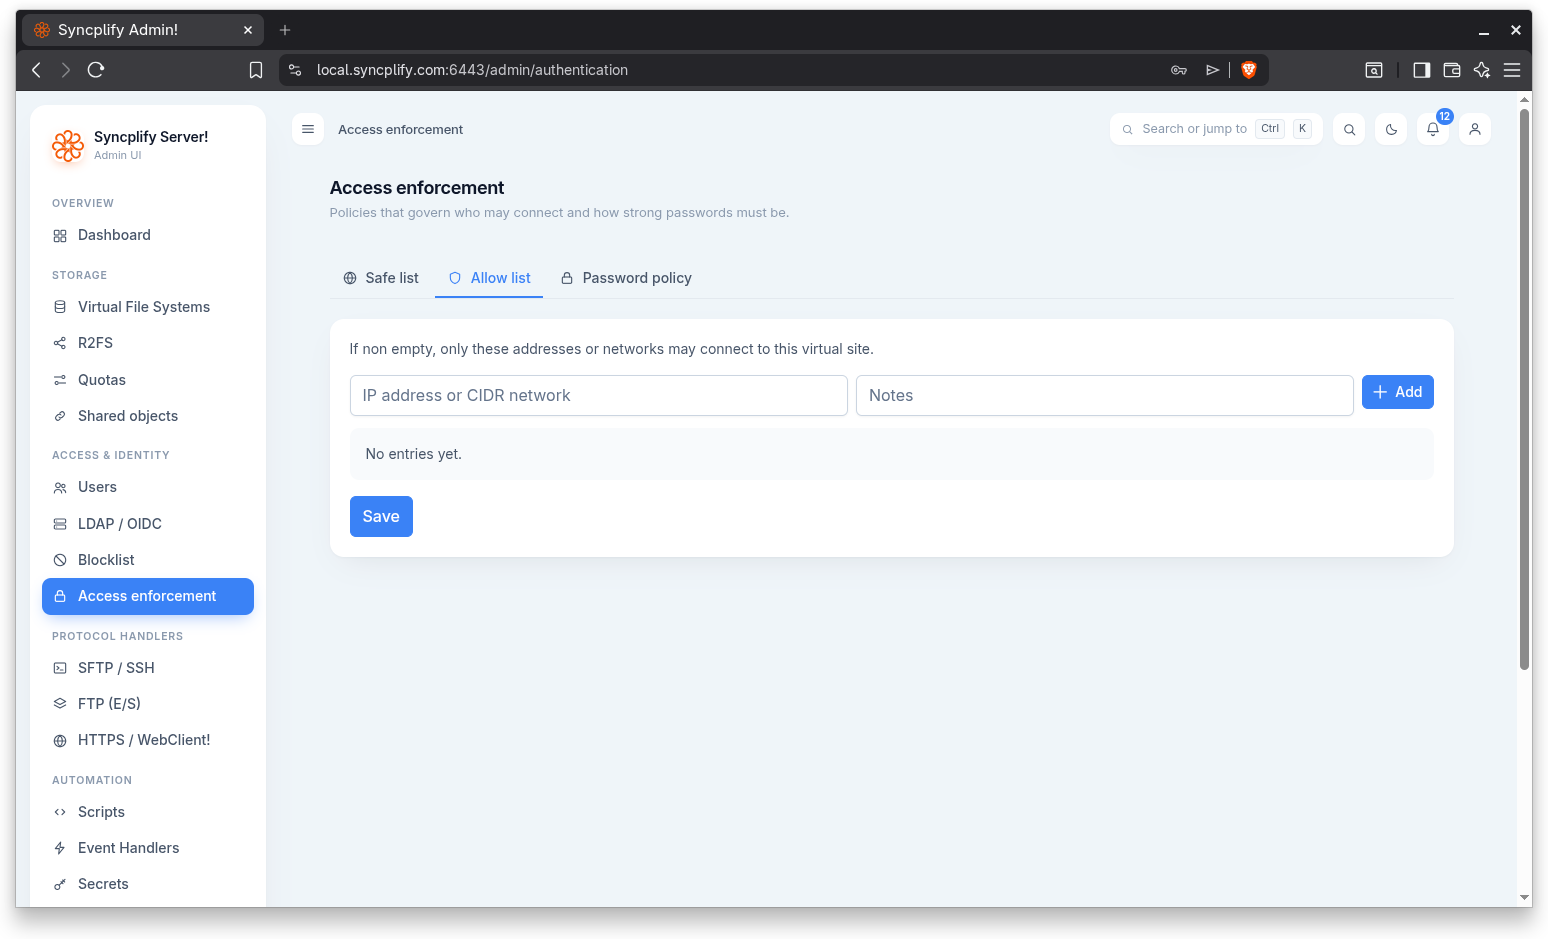Close the Syncplify Admin! tab
The width and height of the screenshot is (1548, 939).
point(248,30)
